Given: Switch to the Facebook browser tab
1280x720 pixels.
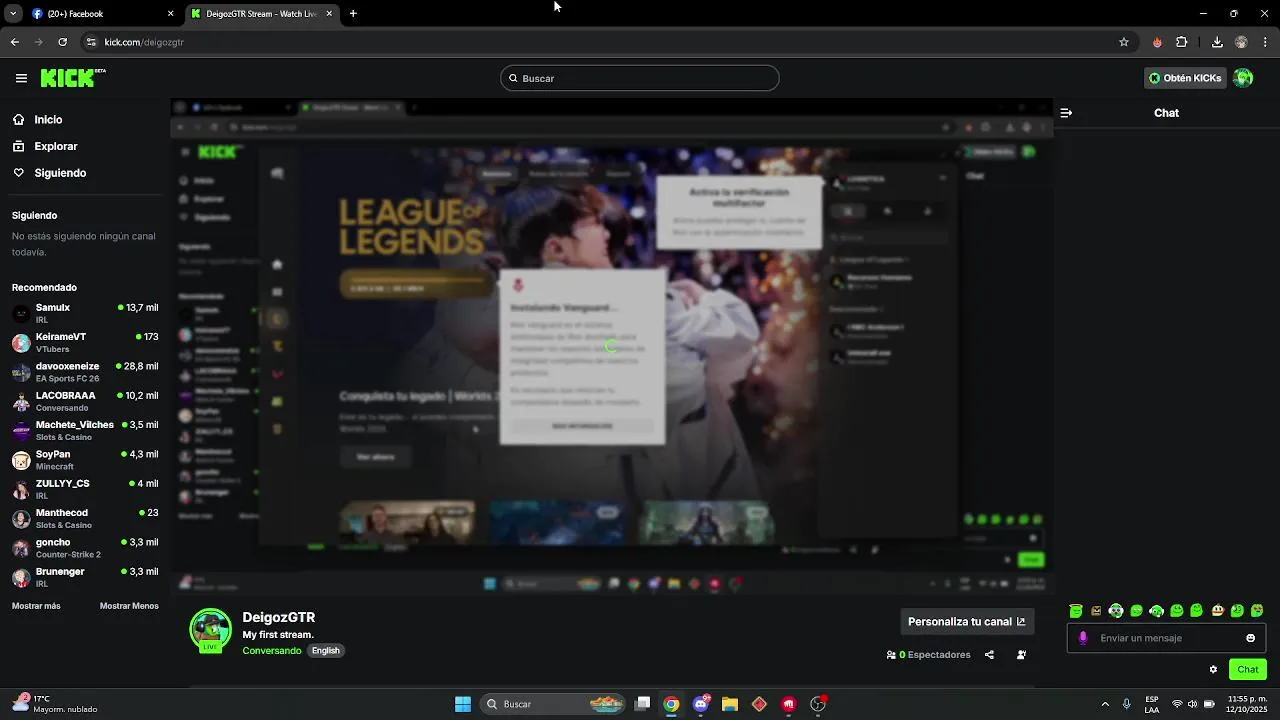Looking at the screenshot, I should click(x=103, y=14).
